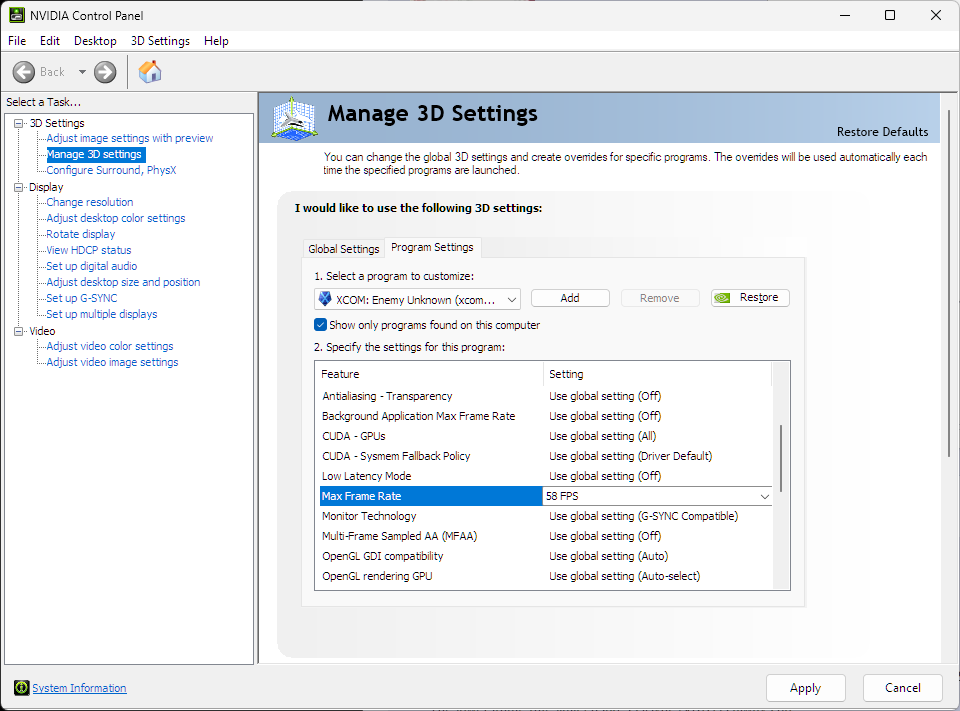Click the Apply button
The height and width of the screenshot is (711, 960).
coord(806,688)
